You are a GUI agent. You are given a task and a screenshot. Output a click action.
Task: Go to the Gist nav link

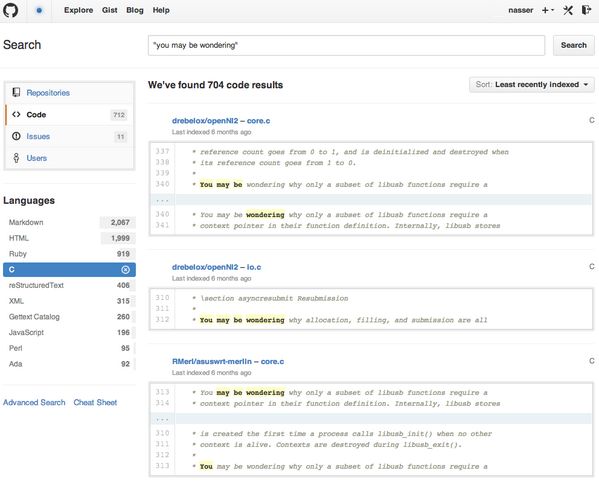pos(110,10)
